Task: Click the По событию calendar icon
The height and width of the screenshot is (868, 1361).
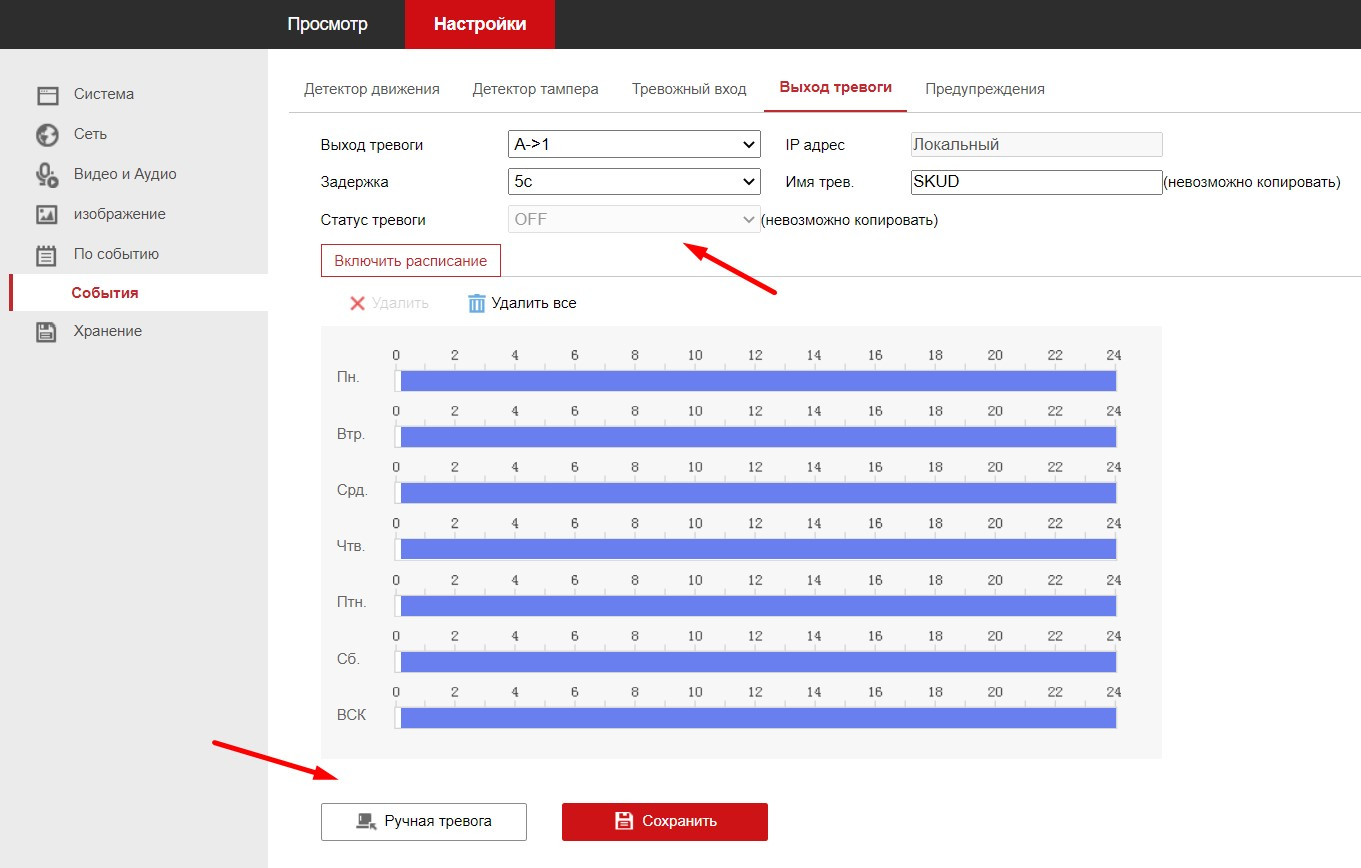Action: coord(47,255)
